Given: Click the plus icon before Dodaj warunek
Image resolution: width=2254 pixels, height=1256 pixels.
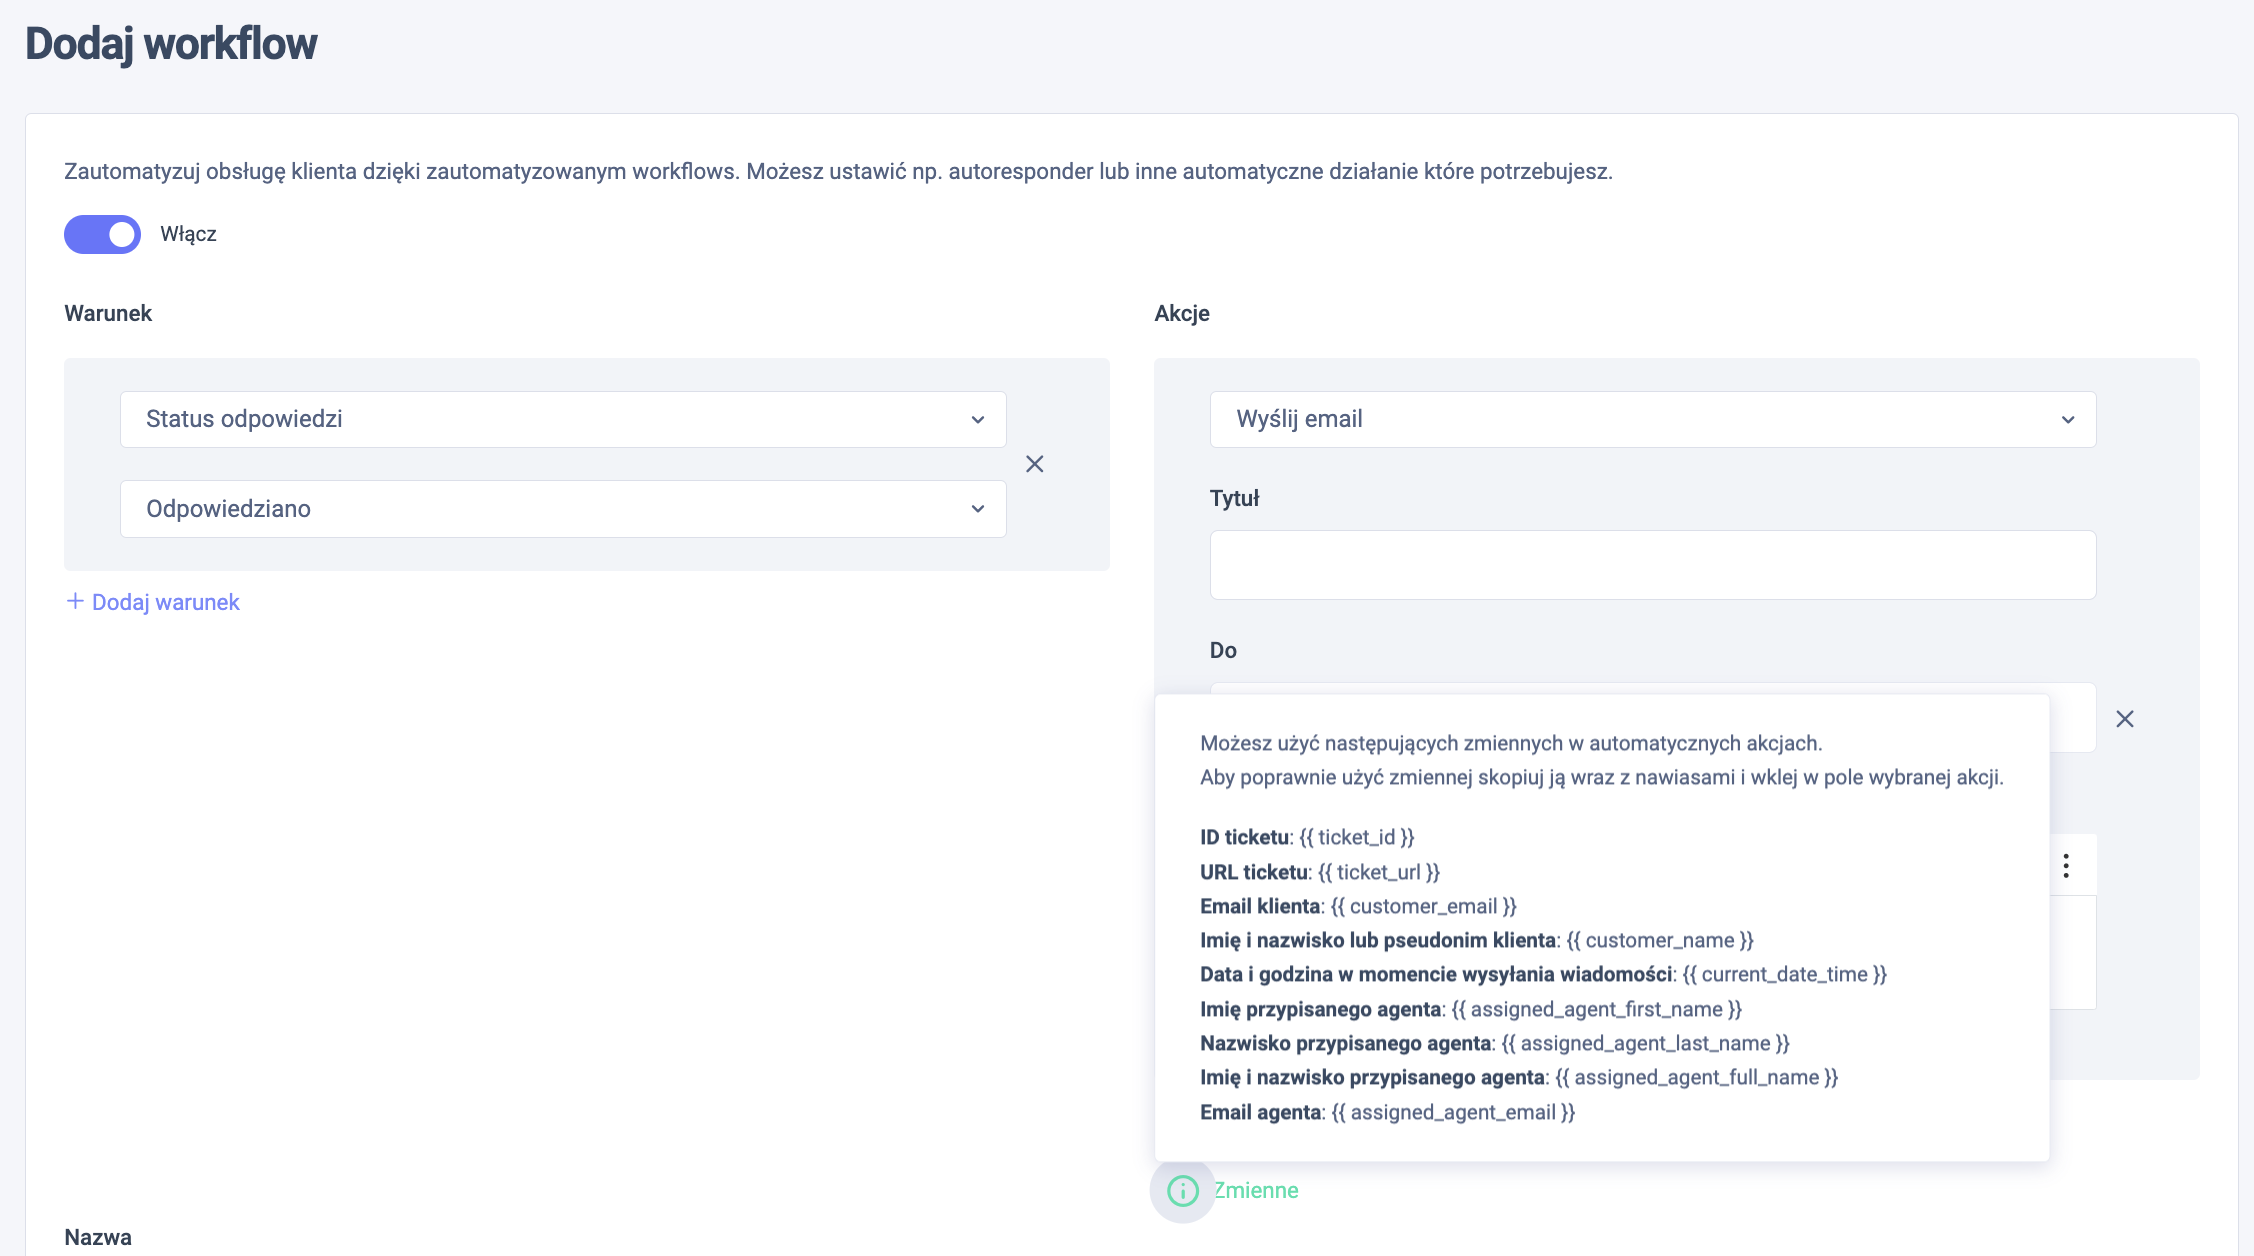Looking at the screenshot, I should tap(75, 601).
